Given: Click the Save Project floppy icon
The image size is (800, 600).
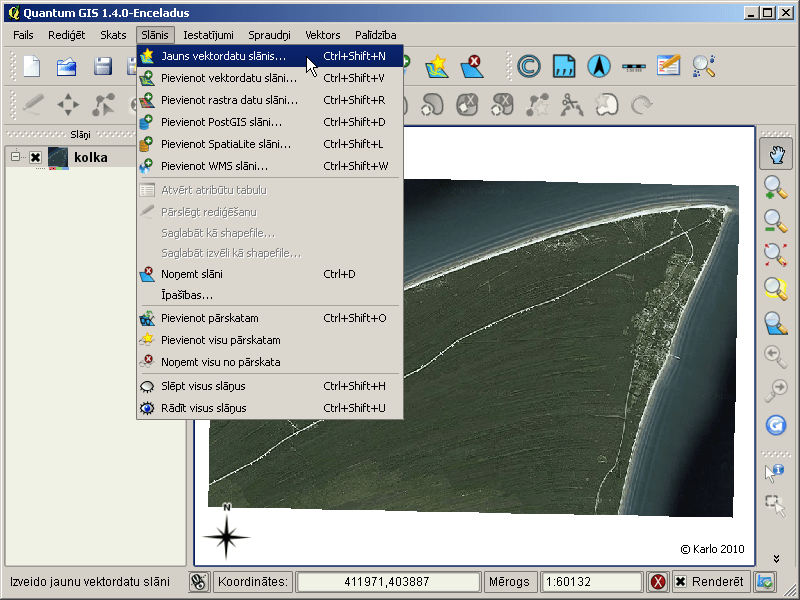Looking at the screenshot, I should click(103, 66).
